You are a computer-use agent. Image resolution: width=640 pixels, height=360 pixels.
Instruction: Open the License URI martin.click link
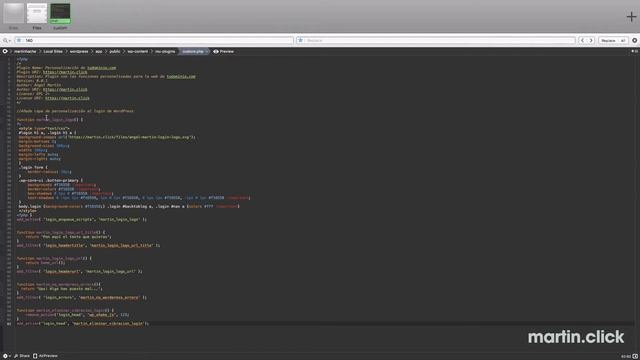pos(67,98)
